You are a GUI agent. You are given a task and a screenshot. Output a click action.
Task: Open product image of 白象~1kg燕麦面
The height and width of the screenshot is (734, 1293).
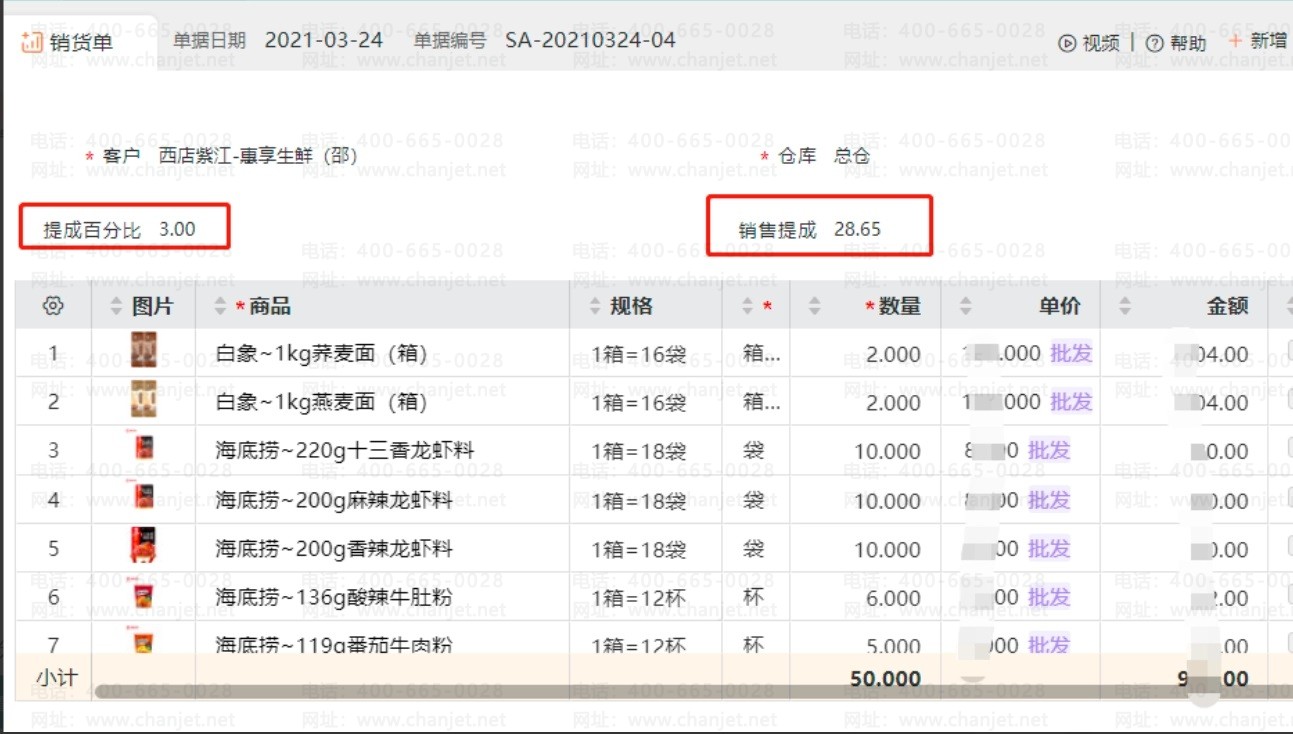[x=144, y=400]
